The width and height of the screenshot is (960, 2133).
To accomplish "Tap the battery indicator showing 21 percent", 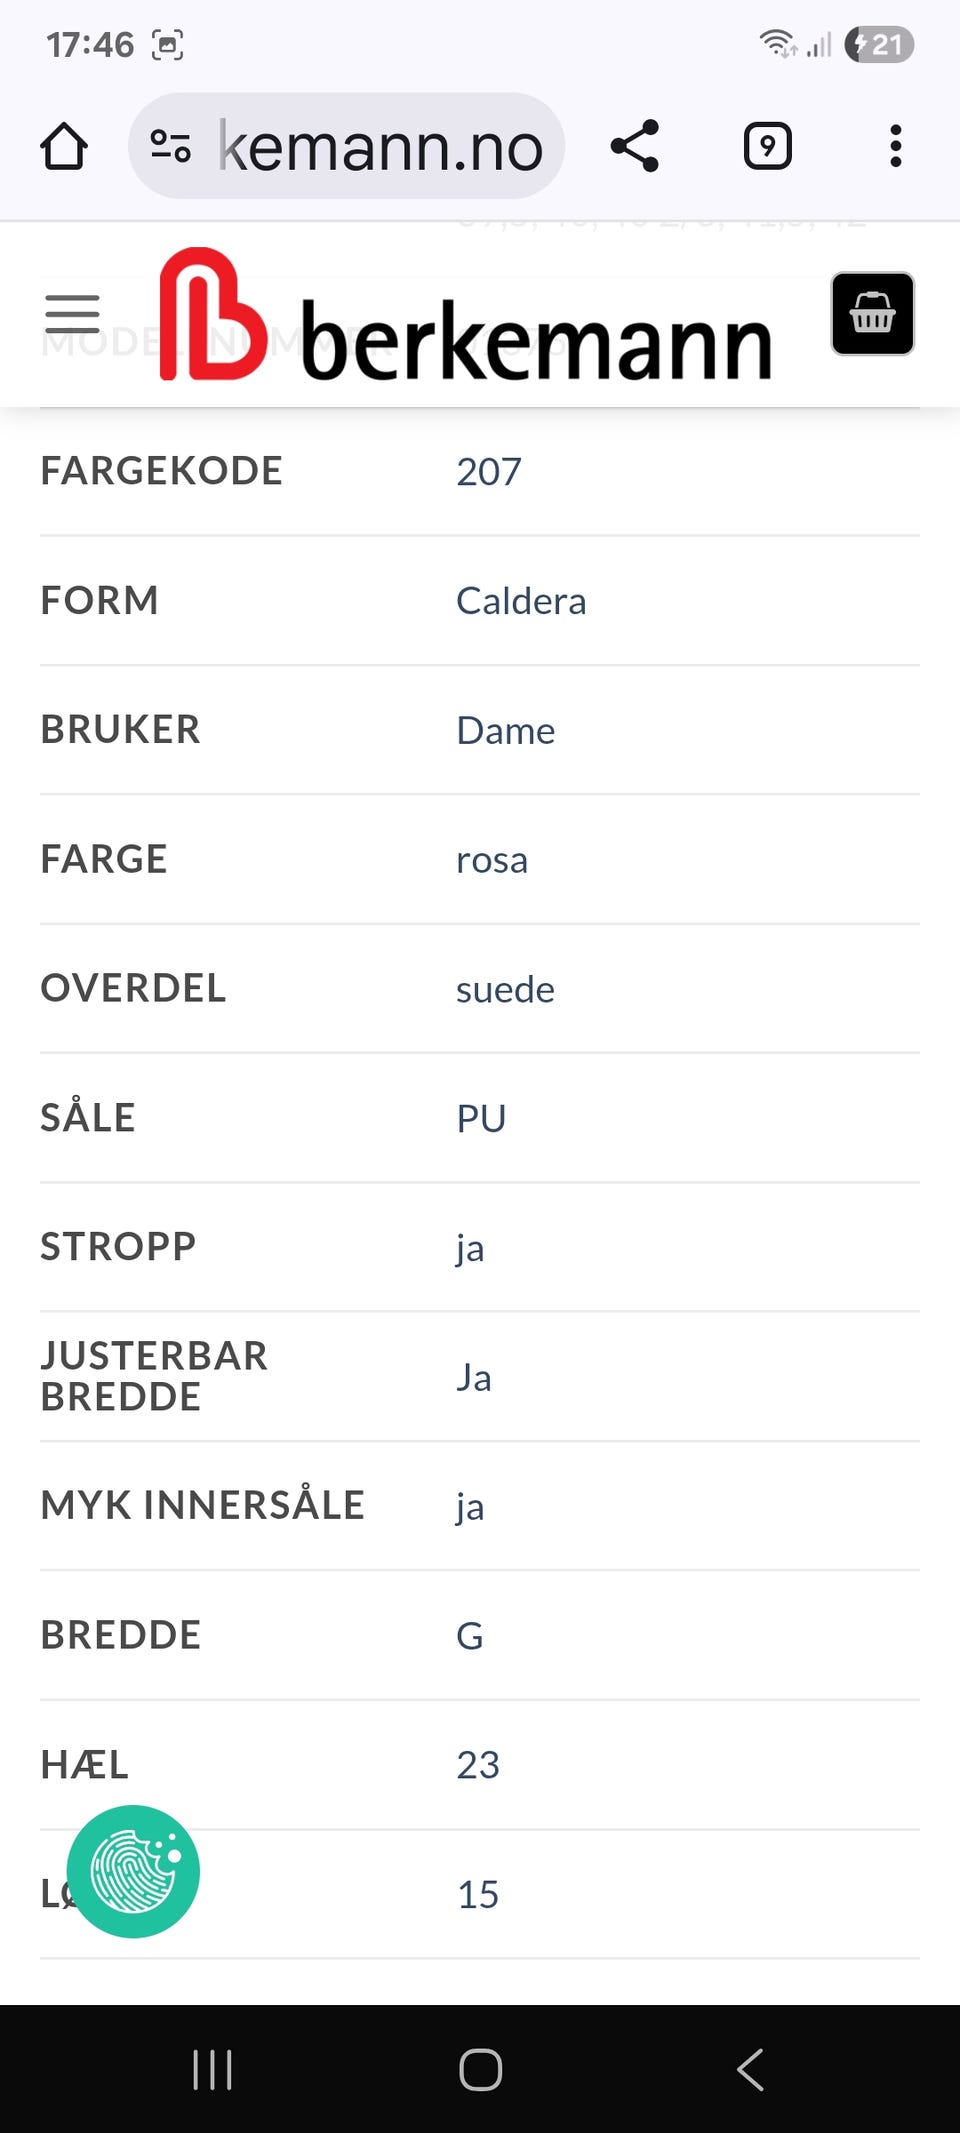I will [x=879, y=43].
